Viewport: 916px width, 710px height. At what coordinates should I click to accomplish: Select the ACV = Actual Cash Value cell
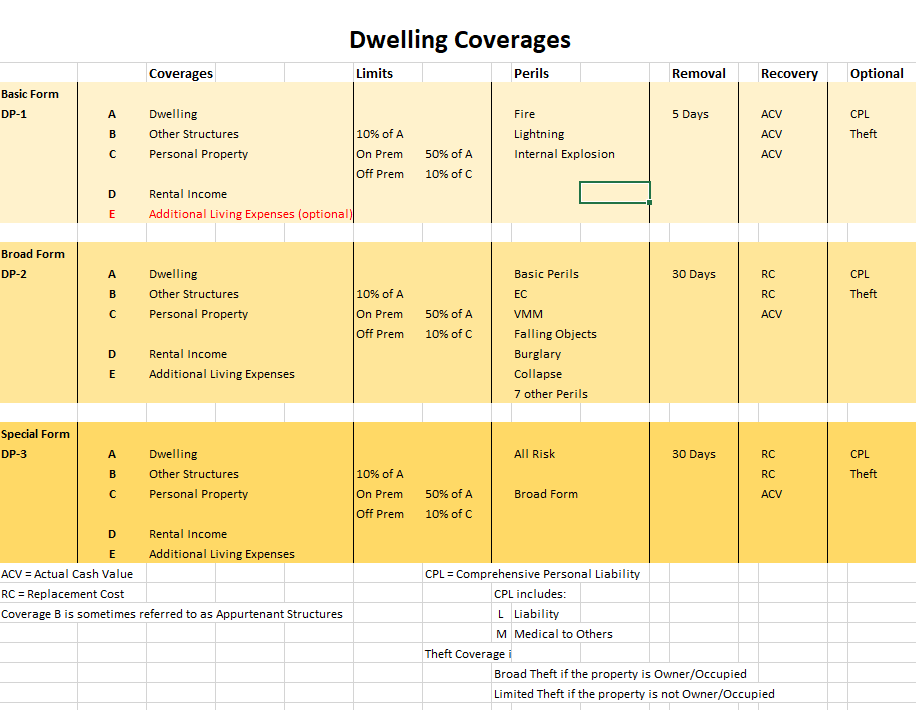[67, 574]
